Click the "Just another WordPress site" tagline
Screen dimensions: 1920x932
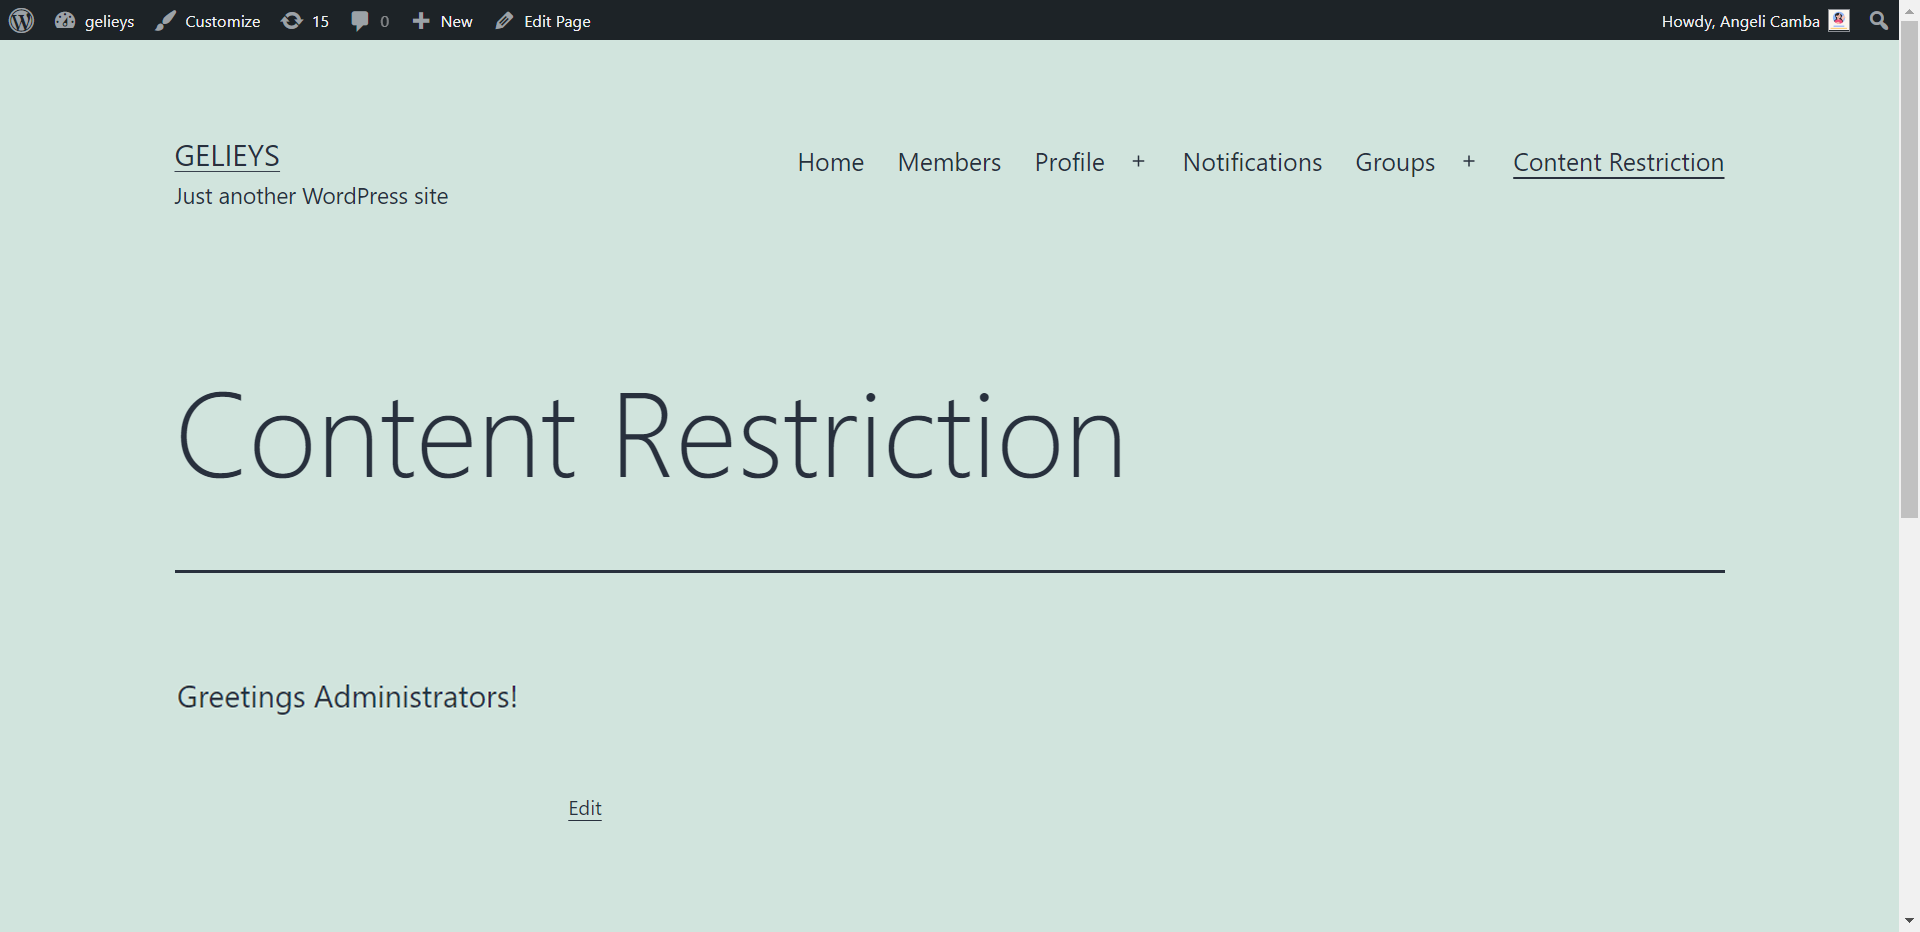coord(311,196)
